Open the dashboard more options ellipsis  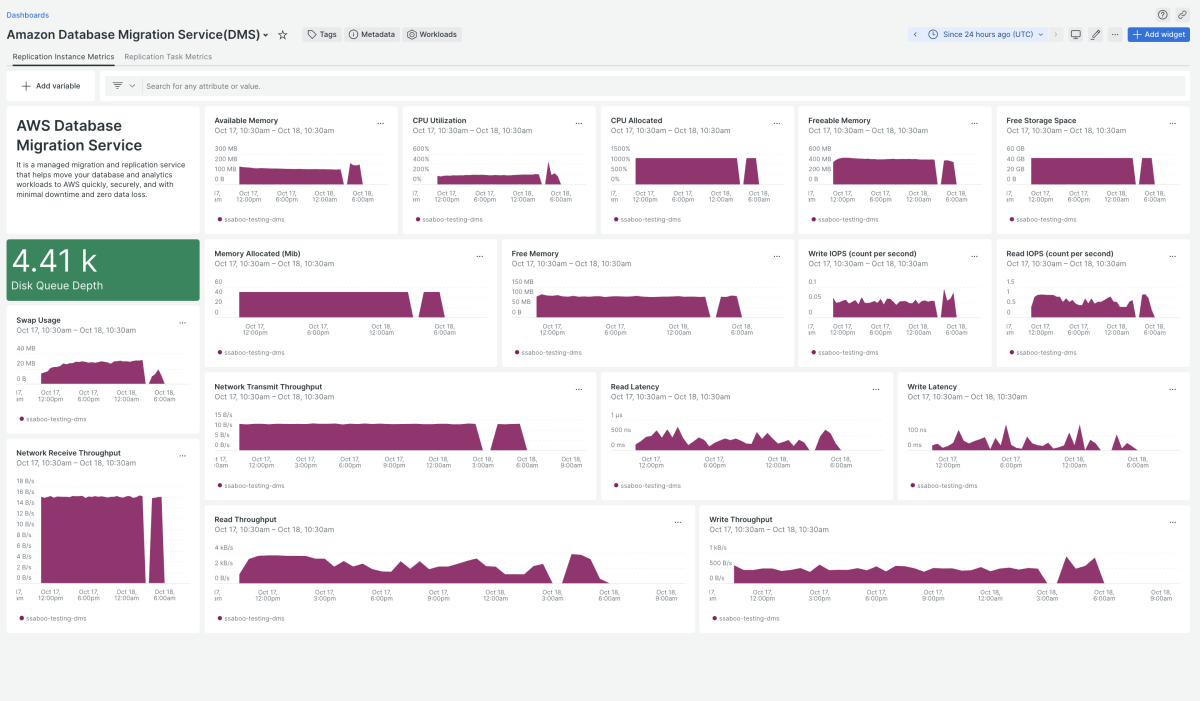pyautogui.click(x=1115, y=34)
